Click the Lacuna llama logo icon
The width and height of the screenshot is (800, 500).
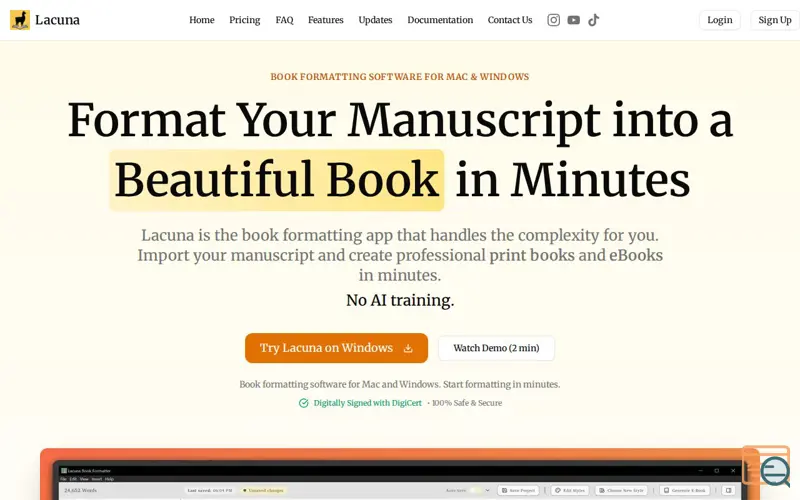tap(20, 20)
